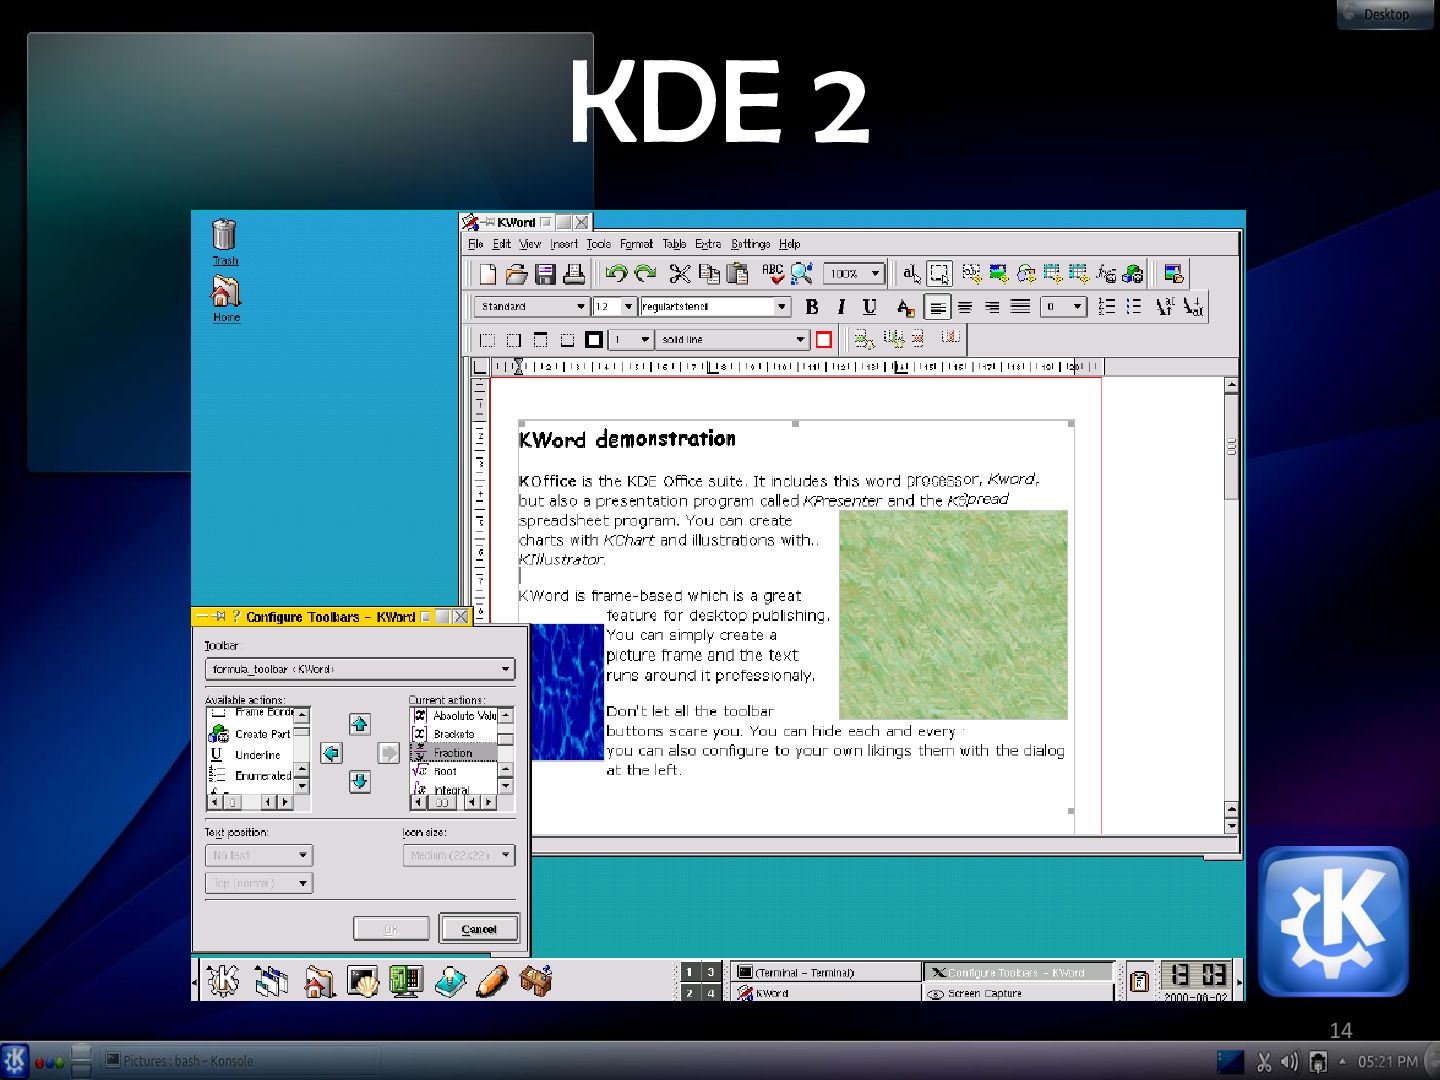
Task: Open the solid line border style dropdown
Action: (x=734, y=340)
